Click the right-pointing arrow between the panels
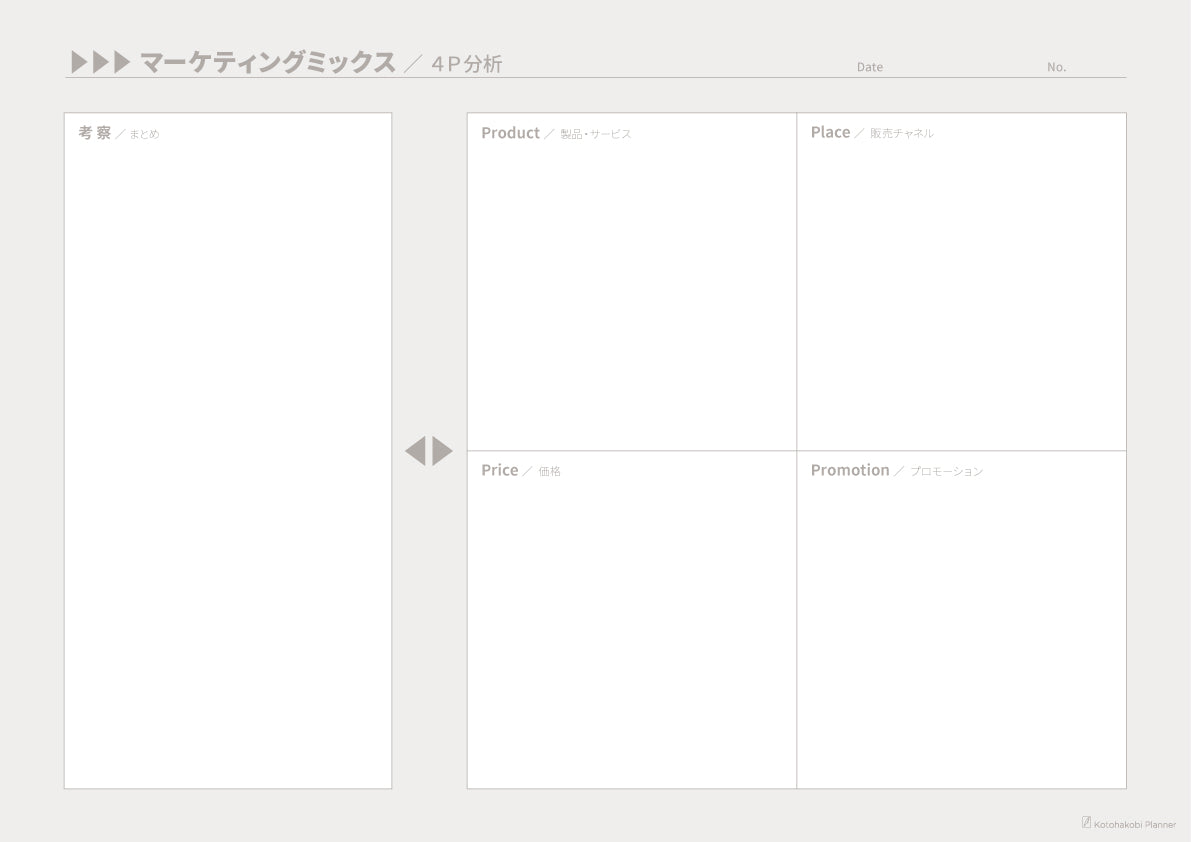This screenshot has width=1191, height=842. [443, 451]
